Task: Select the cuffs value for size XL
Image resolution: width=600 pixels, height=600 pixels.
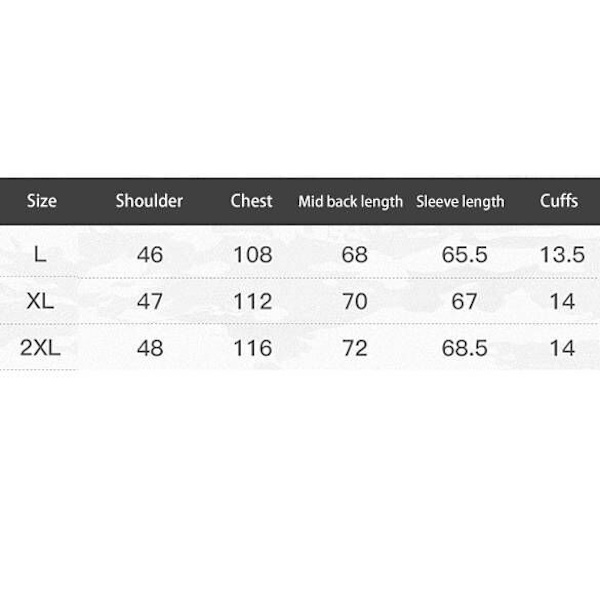Action: point(563,301)
